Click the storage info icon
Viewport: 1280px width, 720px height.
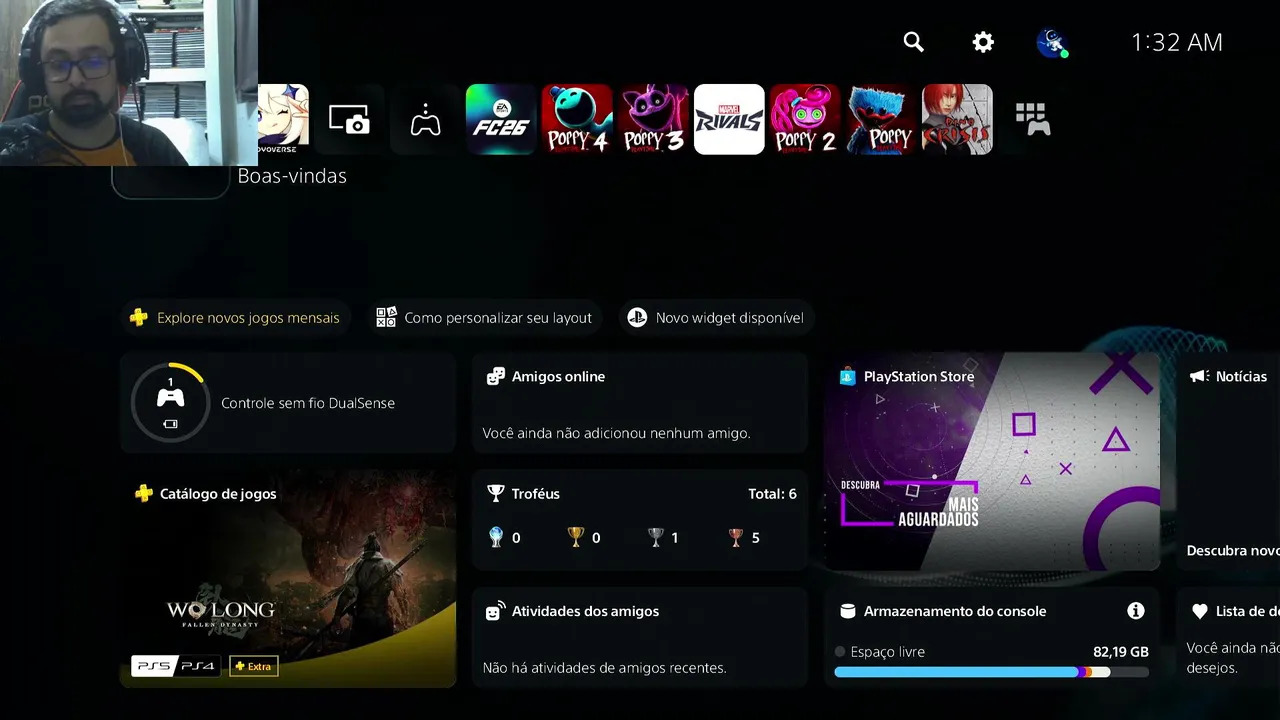coord(1135,611)
